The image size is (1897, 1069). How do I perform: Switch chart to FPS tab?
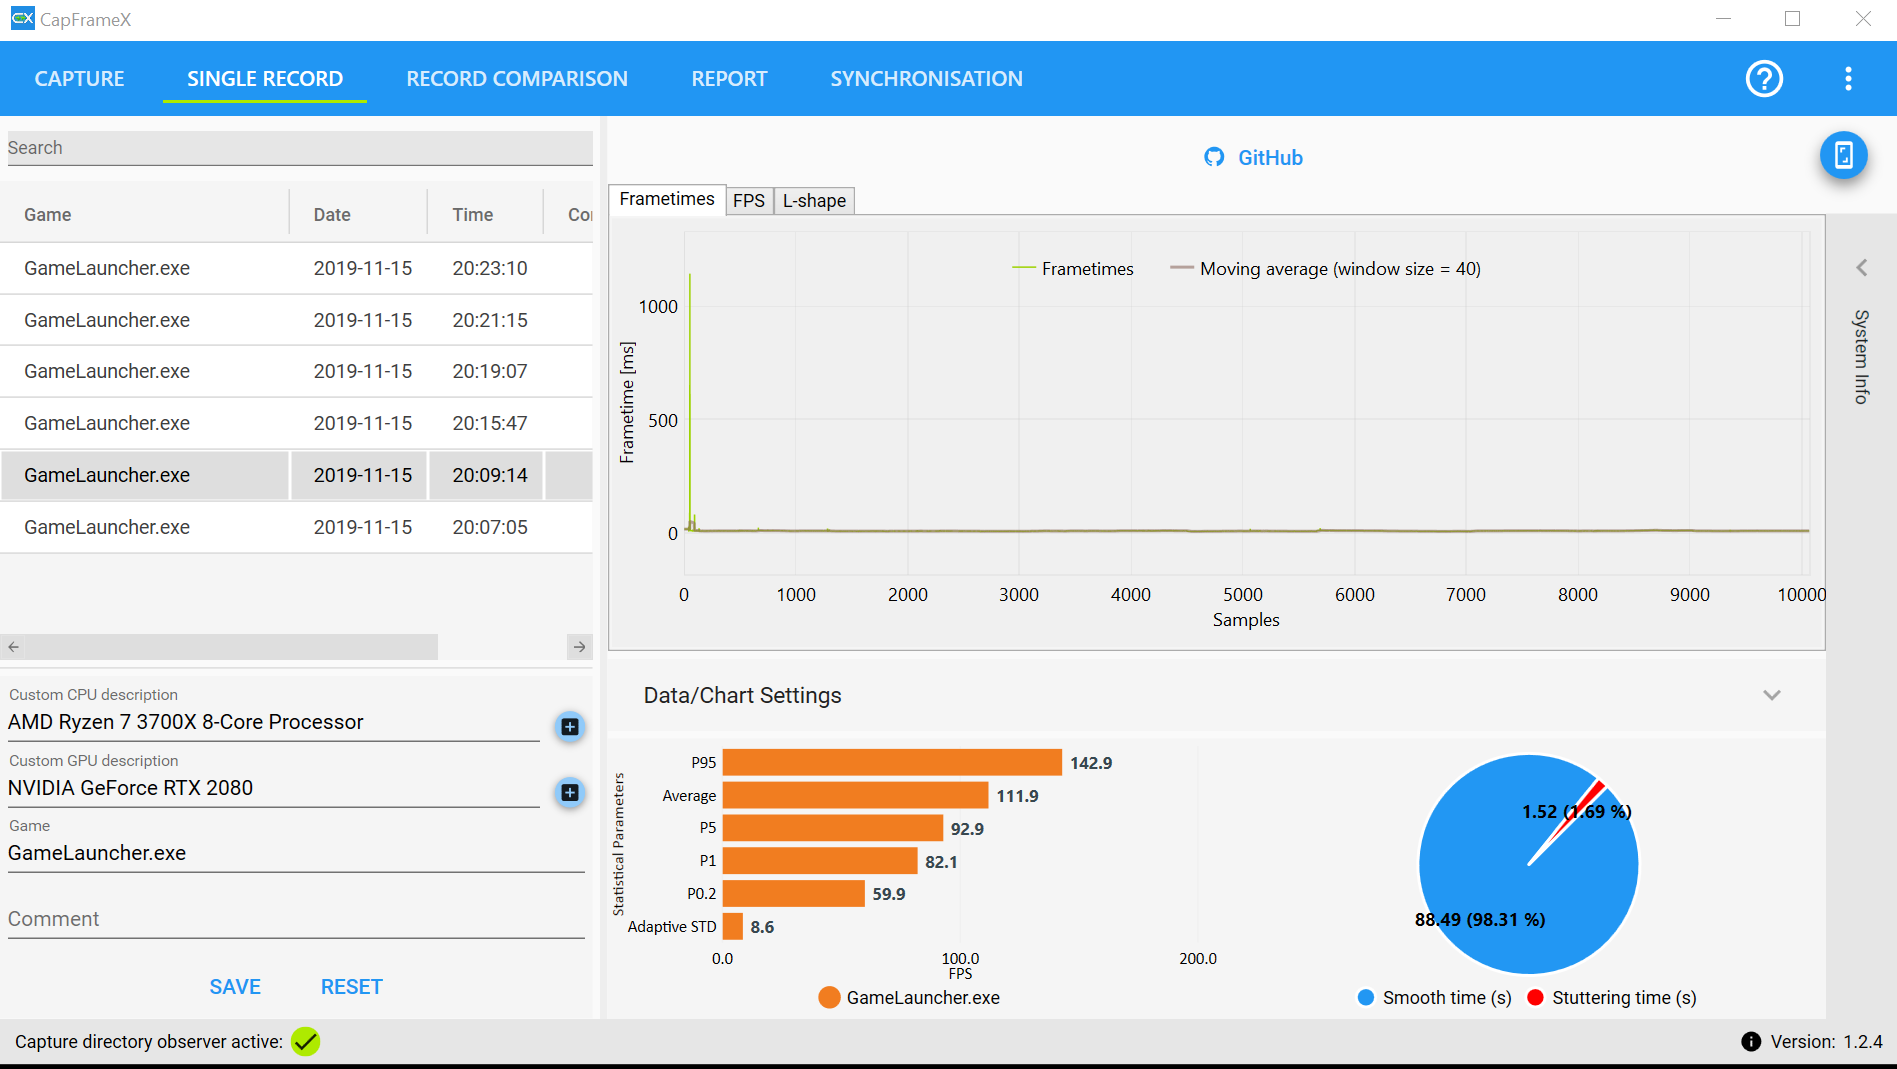[749, 200]
